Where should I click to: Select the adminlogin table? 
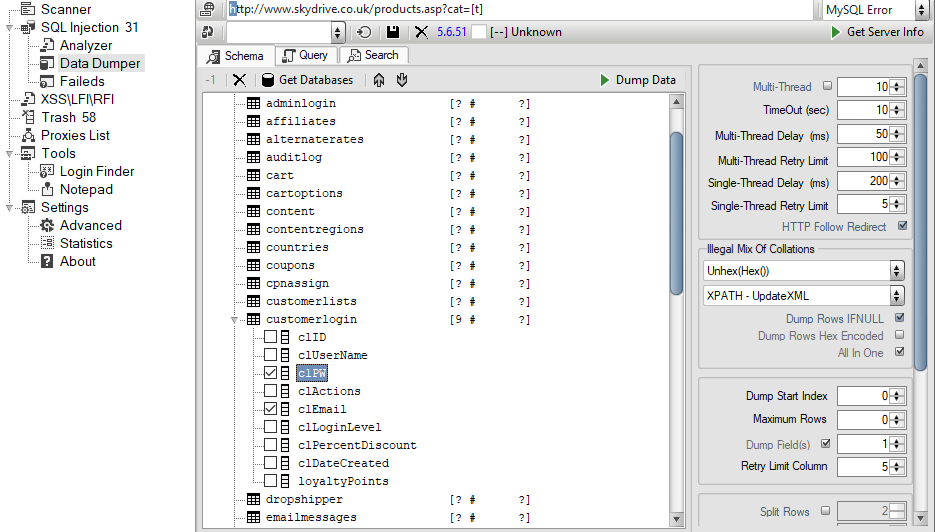(x=301, y=103)
